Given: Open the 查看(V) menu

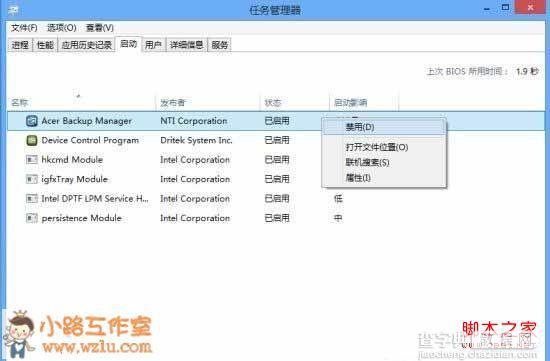Looking at the screenshot, I should tap(100, 28).
